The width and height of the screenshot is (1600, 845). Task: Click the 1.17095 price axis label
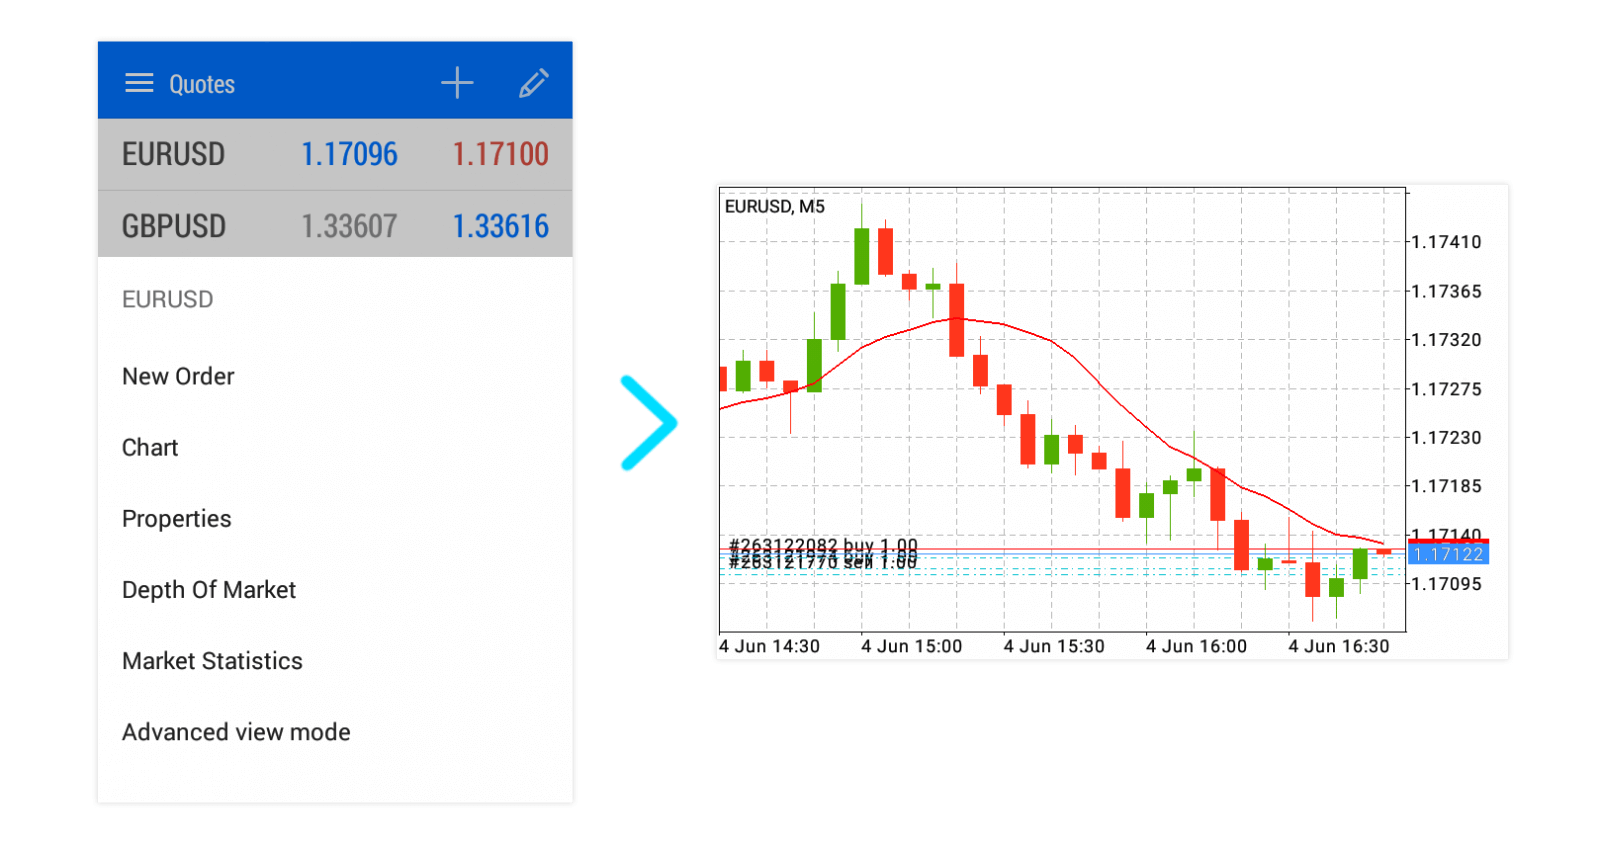point(1446,584)
